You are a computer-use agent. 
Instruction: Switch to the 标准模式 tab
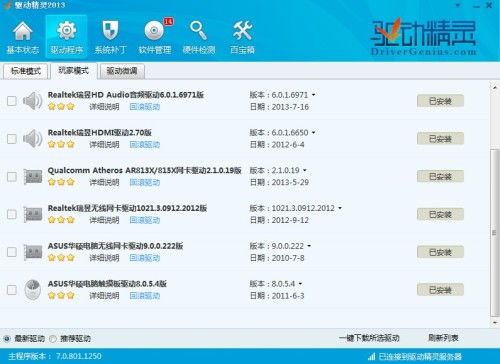[x=26, y=71]
